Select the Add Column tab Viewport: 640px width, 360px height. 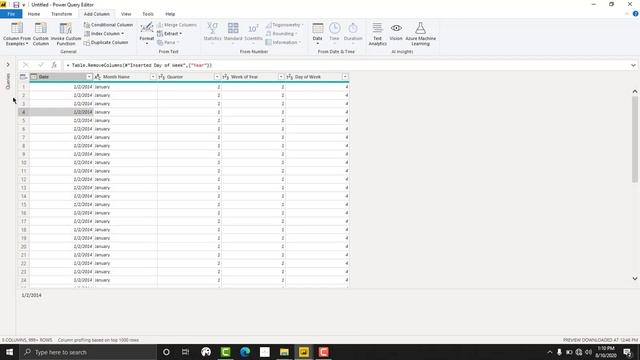[97, 14]
